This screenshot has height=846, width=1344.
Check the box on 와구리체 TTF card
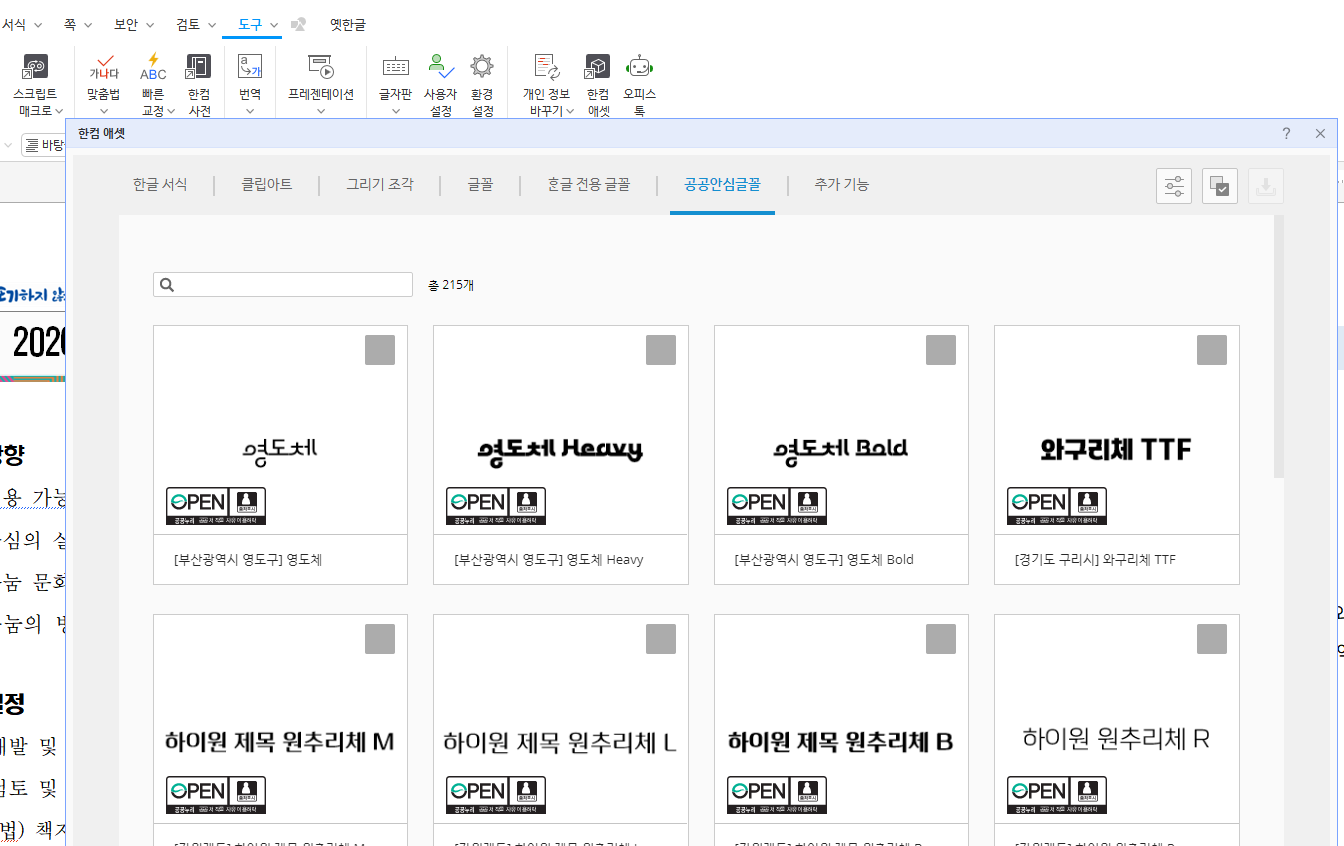click(x=1212, y=350)
